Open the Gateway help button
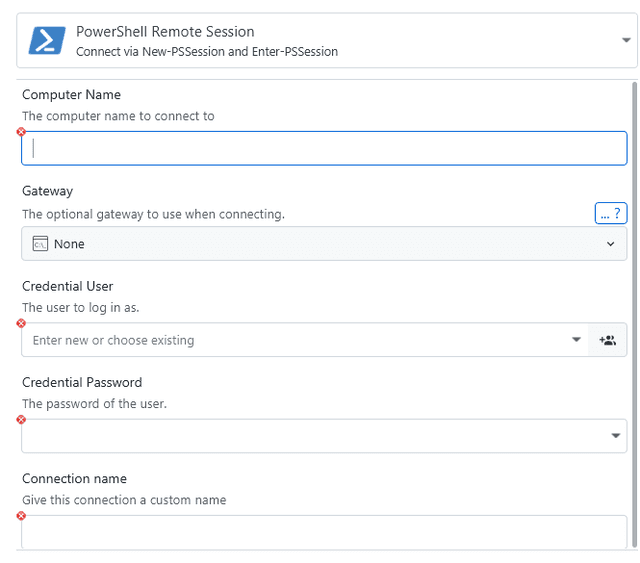The height and width of the screenshot is (563, 640). point(610,213)
